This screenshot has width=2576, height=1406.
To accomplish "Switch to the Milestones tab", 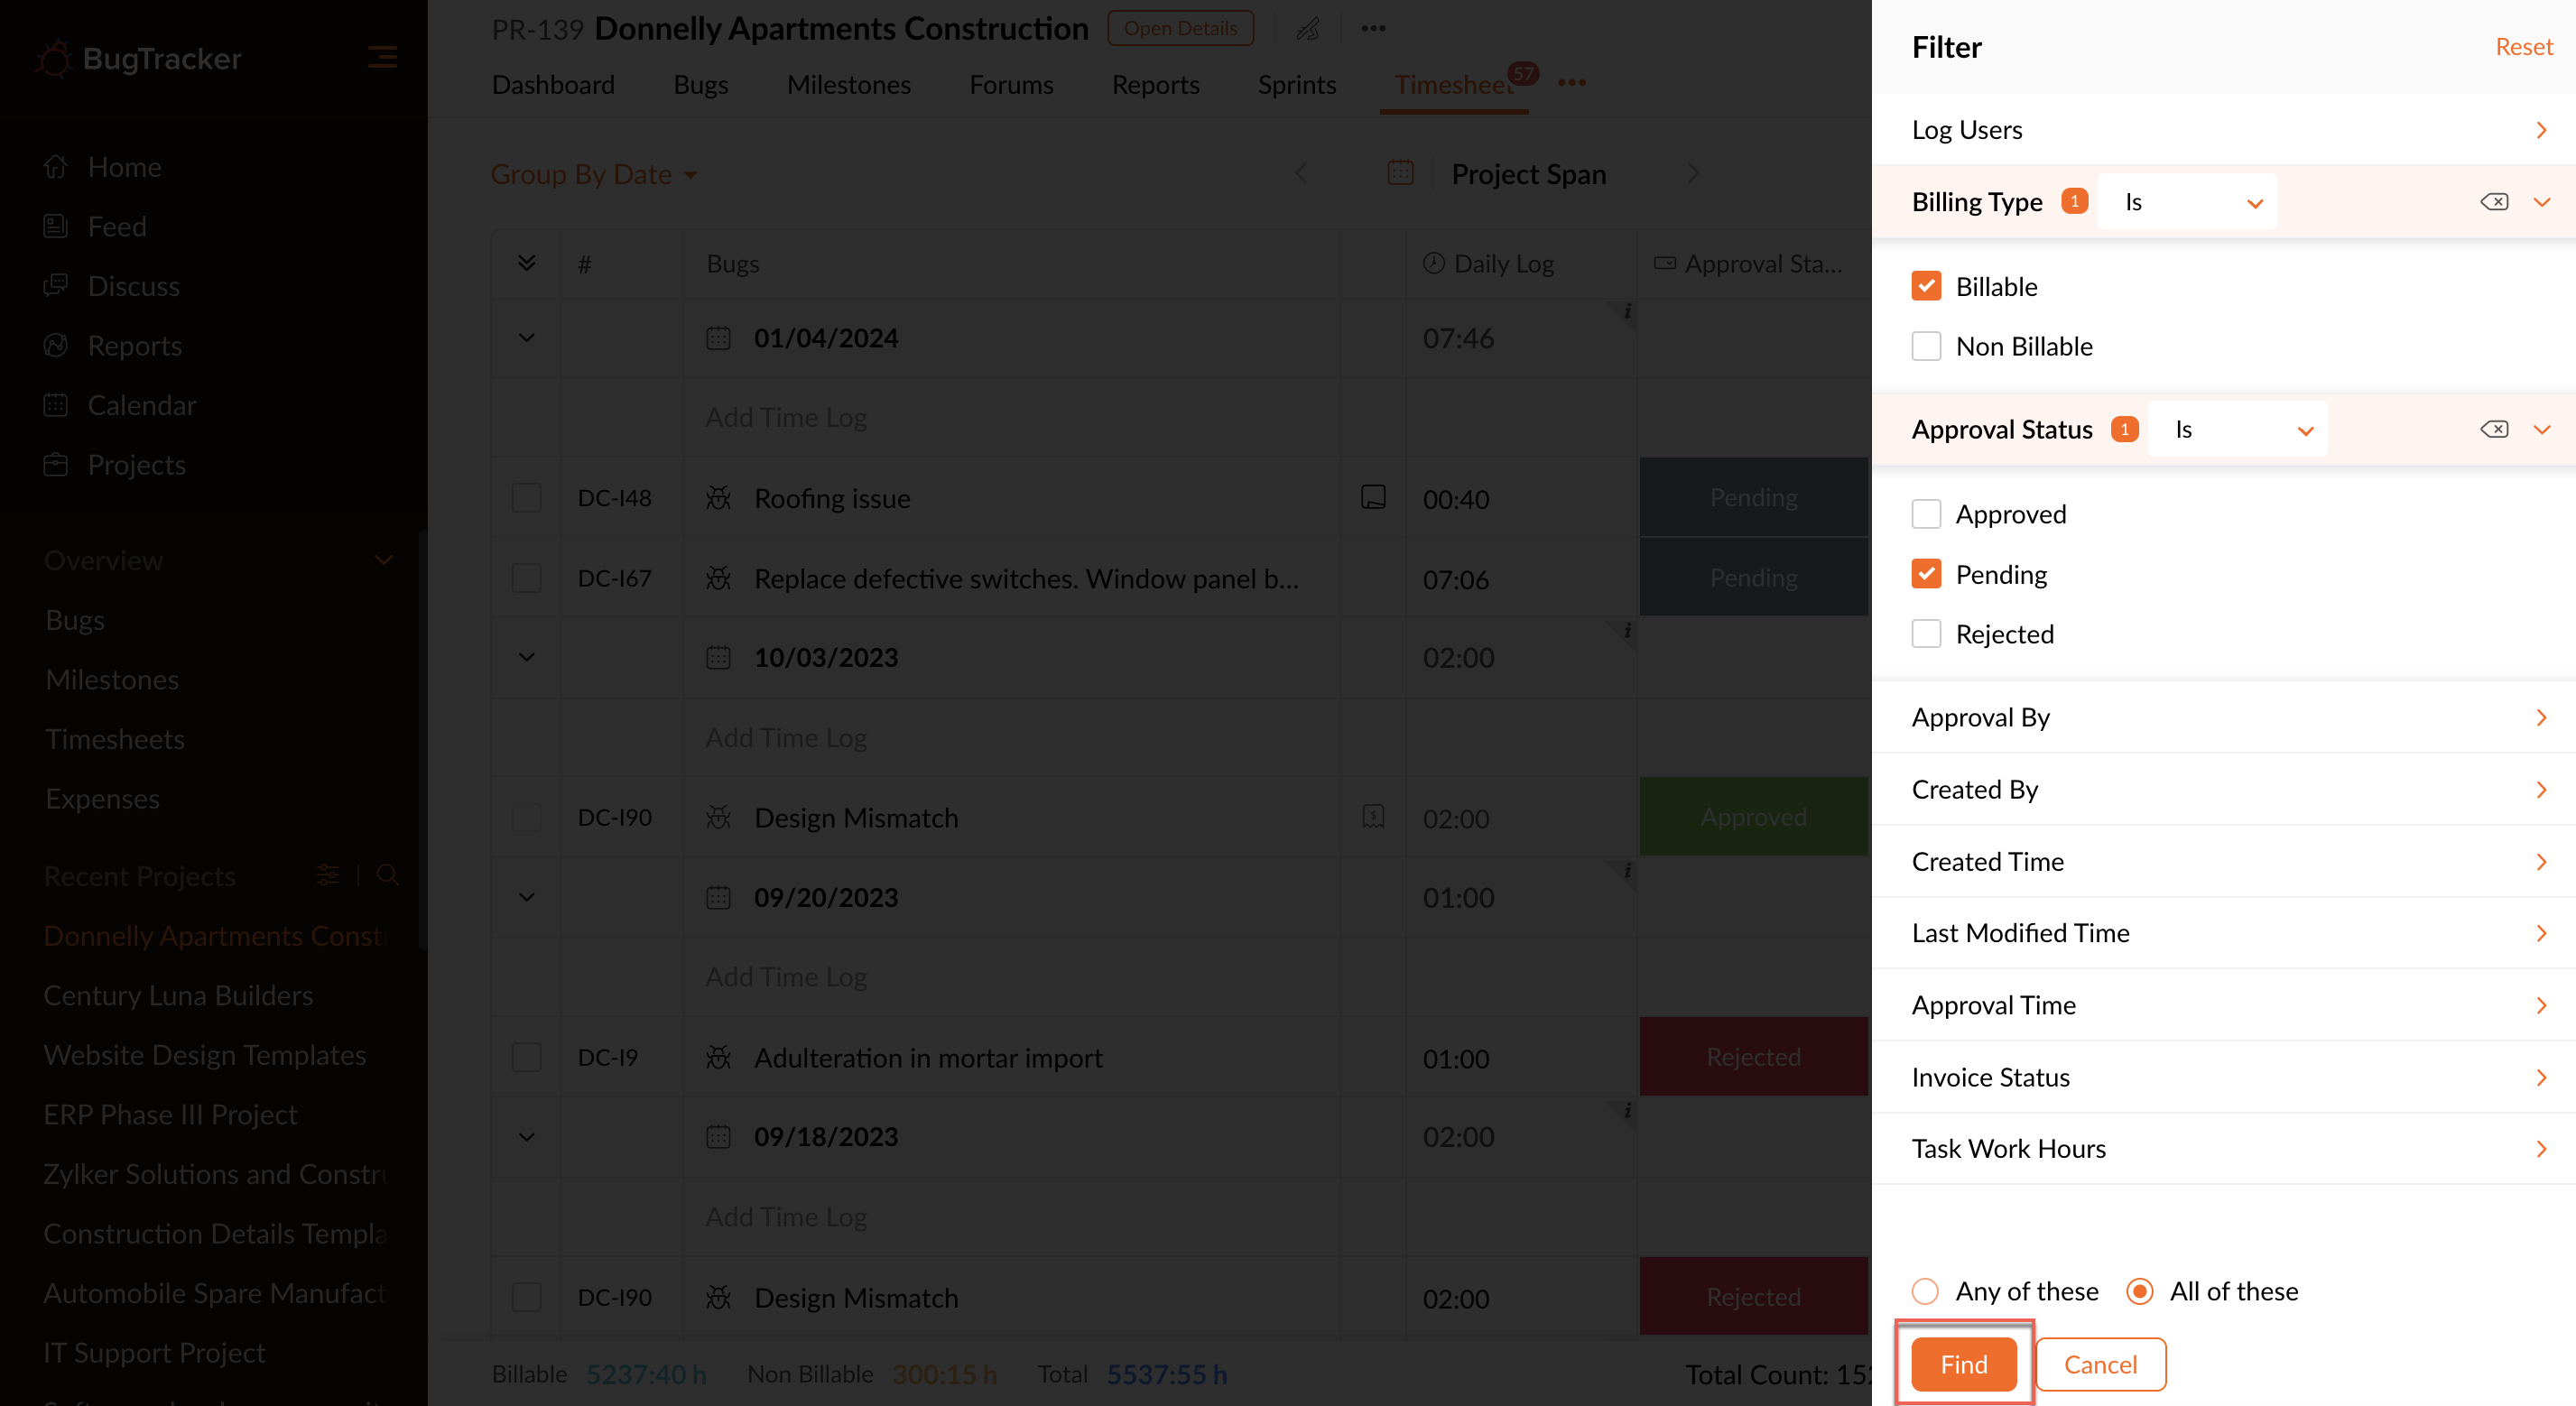I will coord(848,85).
